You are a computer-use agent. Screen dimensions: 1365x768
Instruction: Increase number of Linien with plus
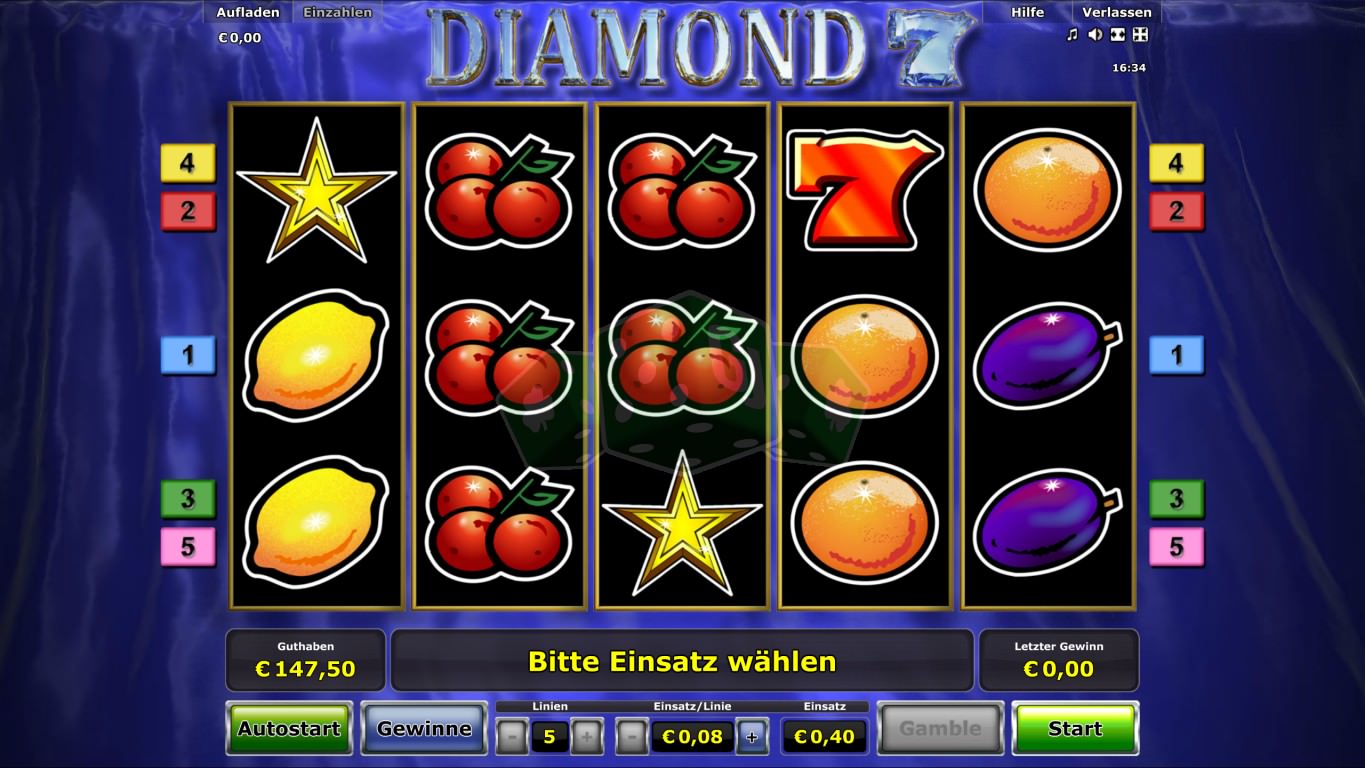[587, 737]
